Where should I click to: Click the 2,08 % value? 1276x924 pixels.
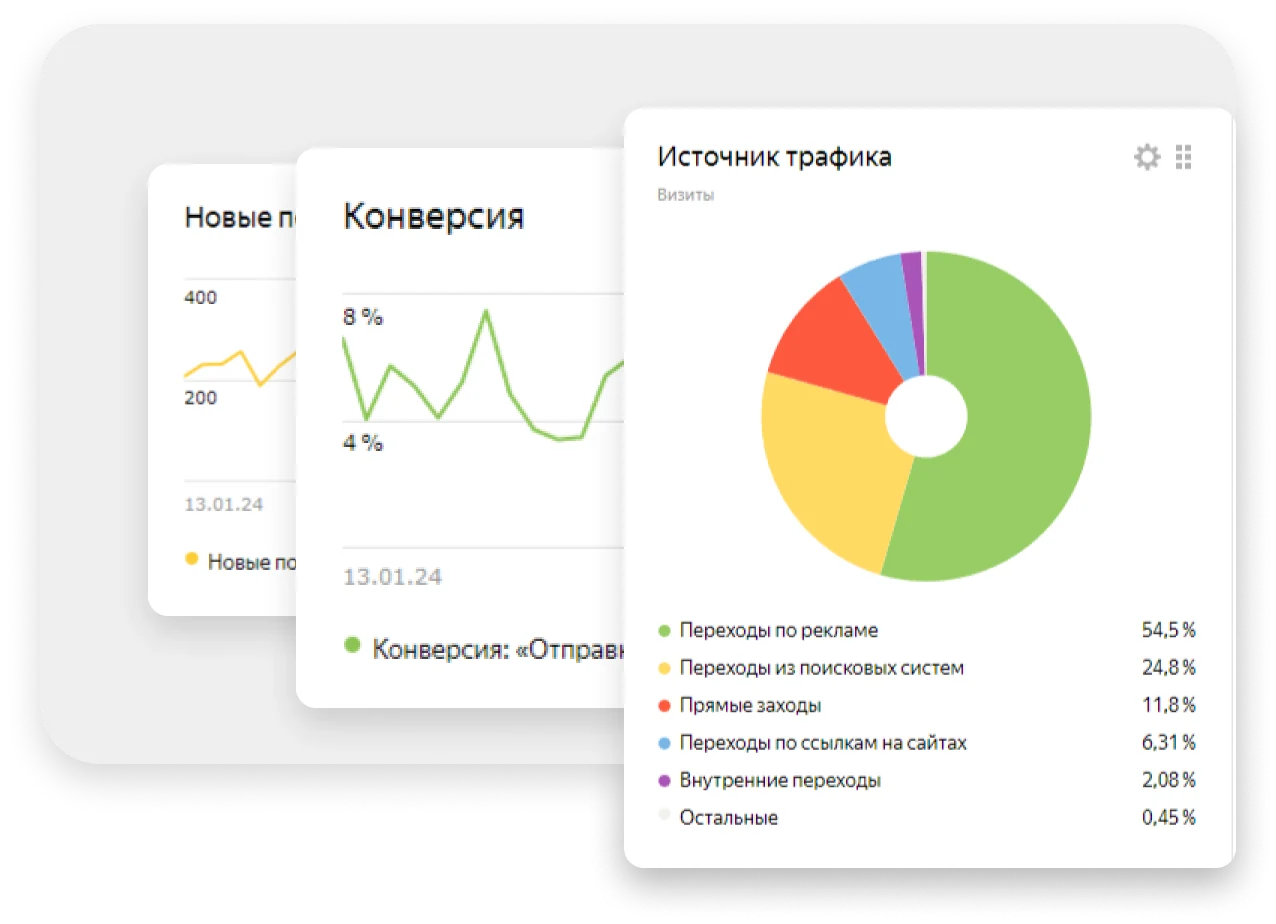1168,781
